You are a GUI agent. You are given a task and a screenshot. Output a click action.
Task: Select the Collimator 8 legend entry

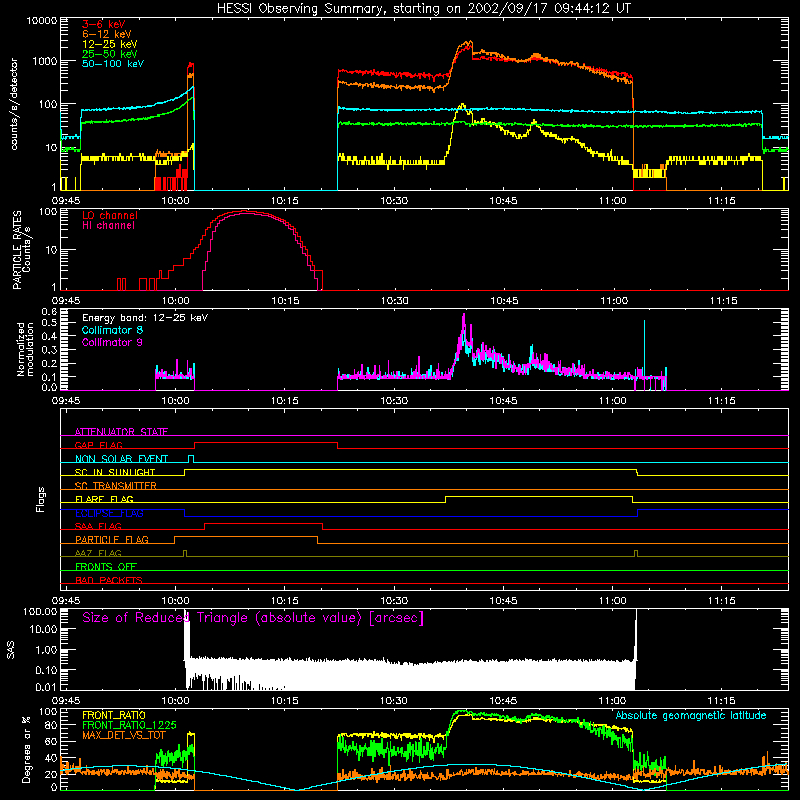(112, 331)
